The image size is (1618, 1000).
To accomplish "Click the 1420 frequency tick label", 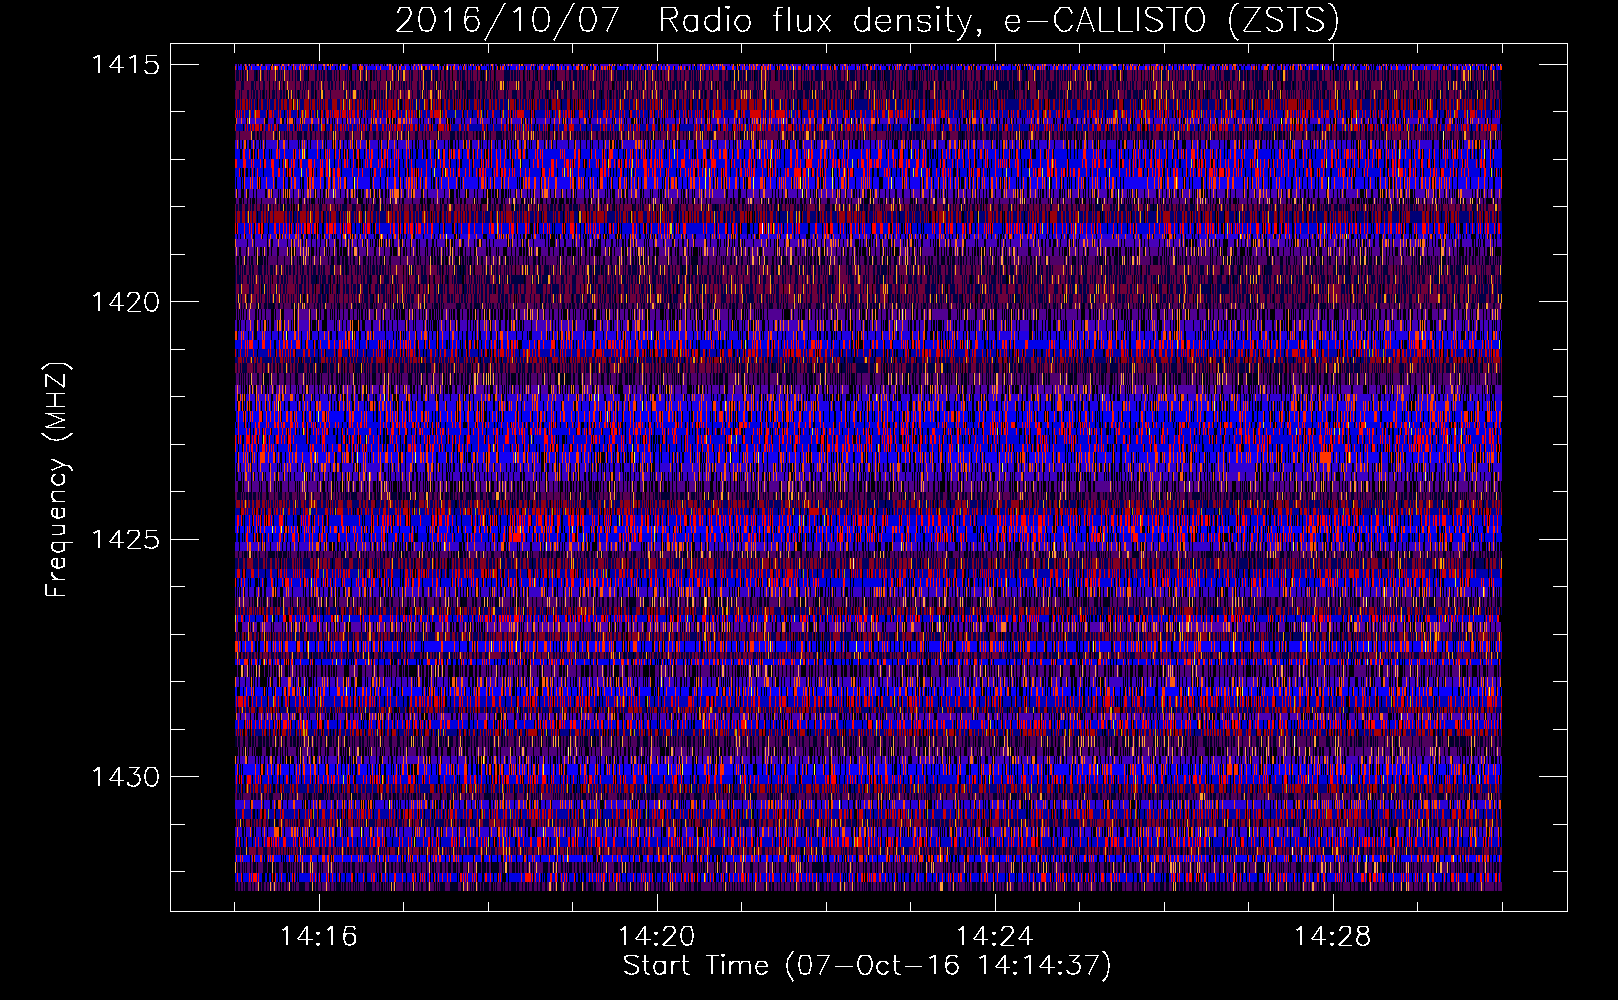I will [125, 302].
